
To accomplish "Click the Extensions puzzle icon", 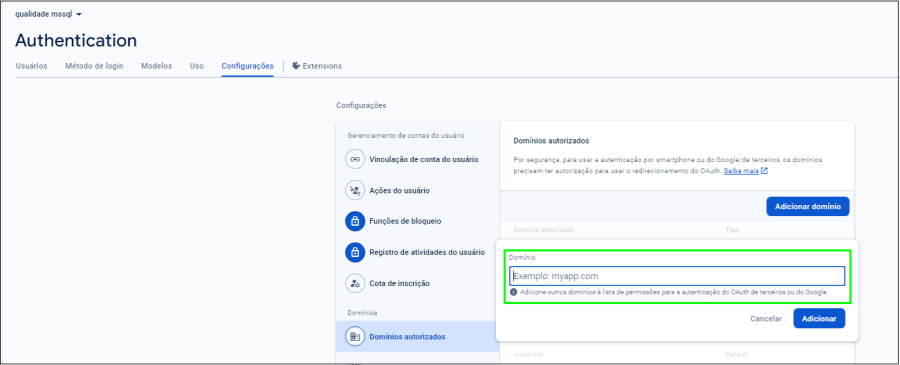I will pos(296,65).
